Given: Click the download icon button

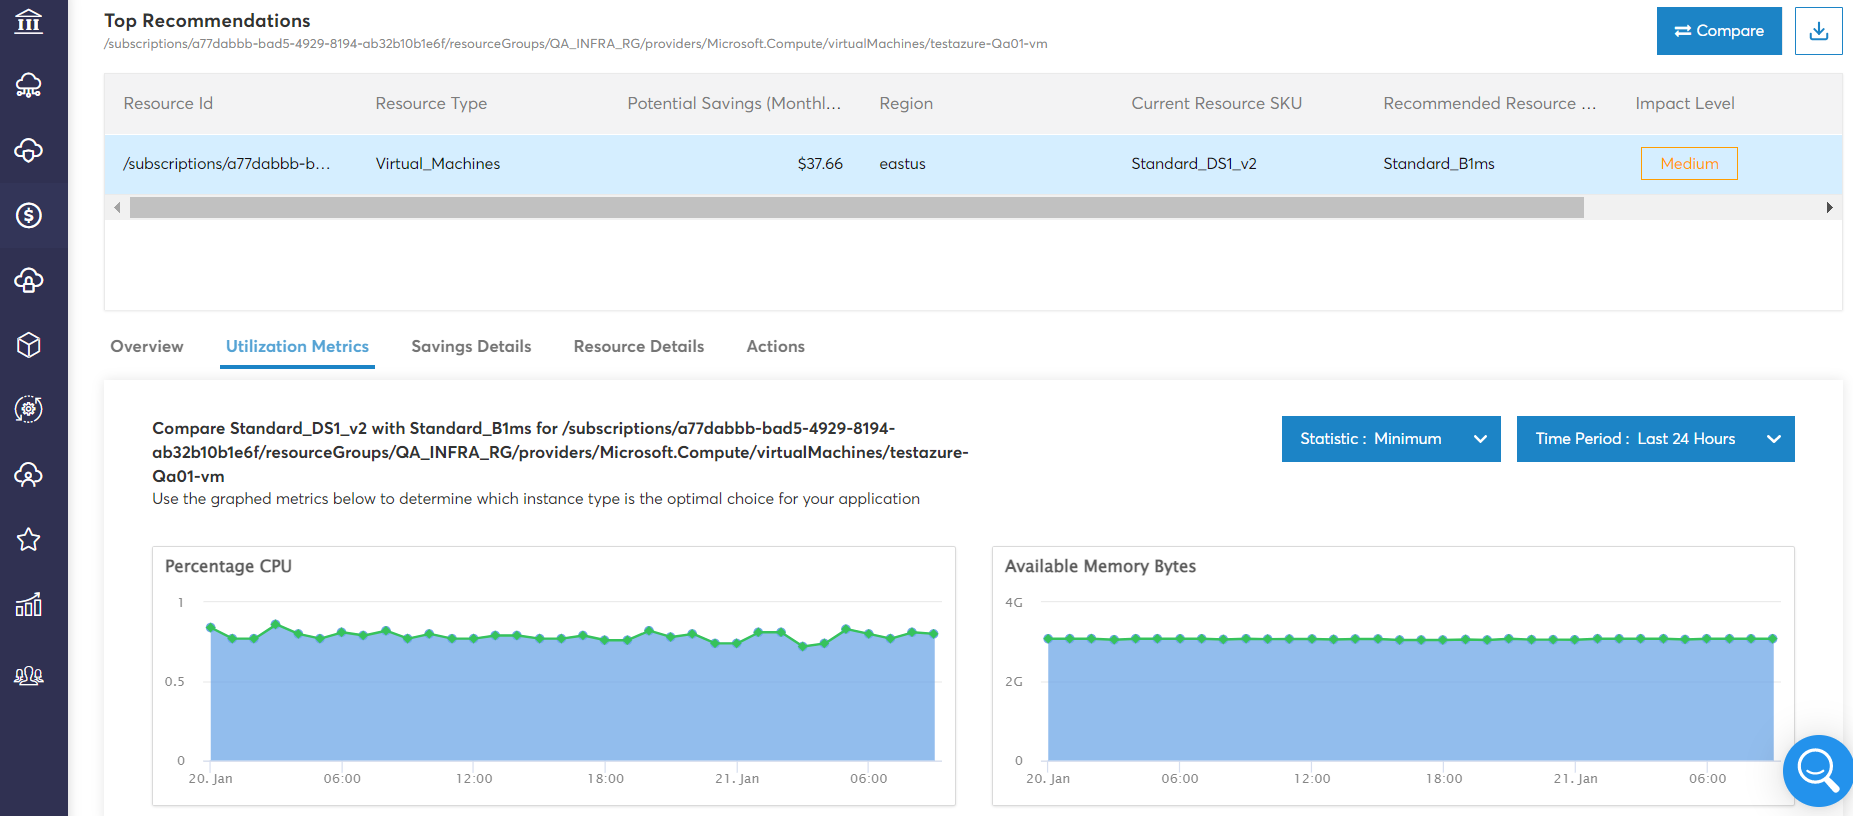Looking at the screenshot, I should tap(1818, 31).
